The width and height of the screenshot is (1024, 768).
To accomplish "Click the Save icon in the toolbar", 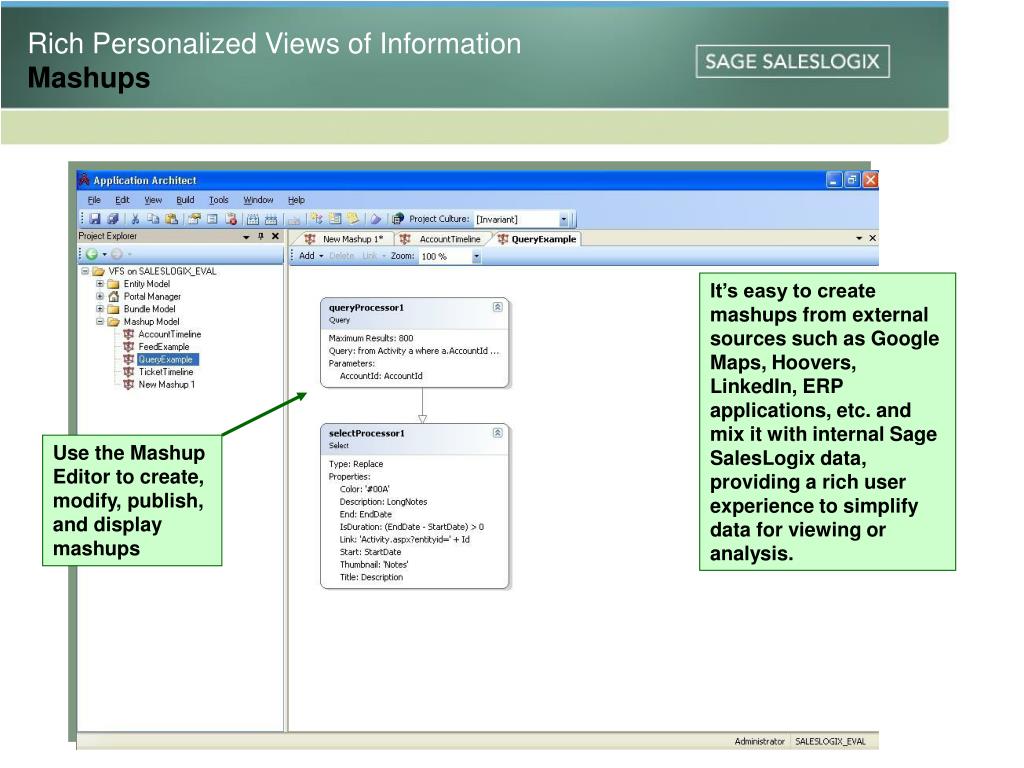I will click(x=95, y=219).
